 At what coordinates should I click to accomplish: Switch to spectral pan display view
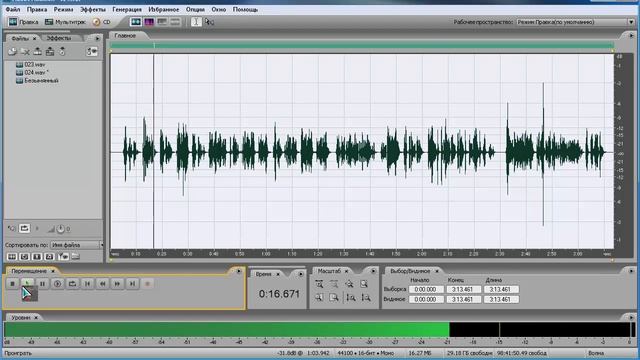tap(162, 22)
